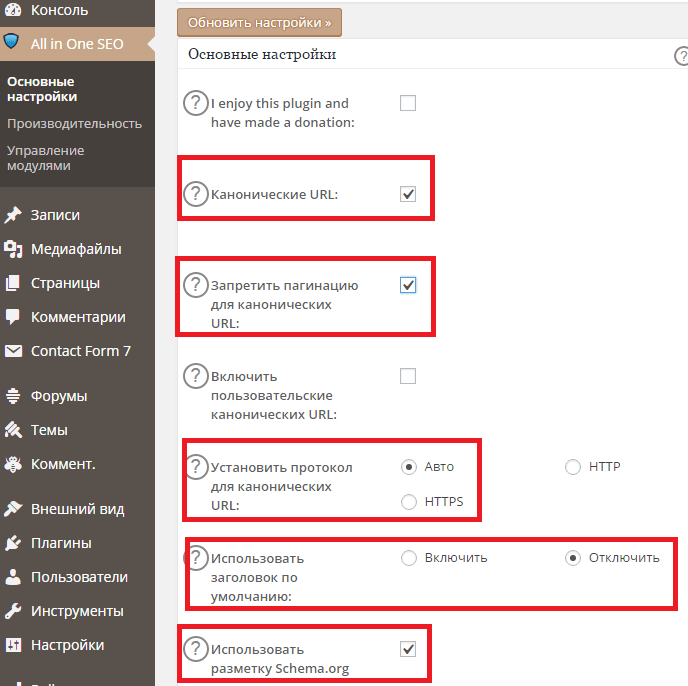This screenshot has height=686, width=688.
Task: Open help for Установить протокол option
Action: [197, 467]
